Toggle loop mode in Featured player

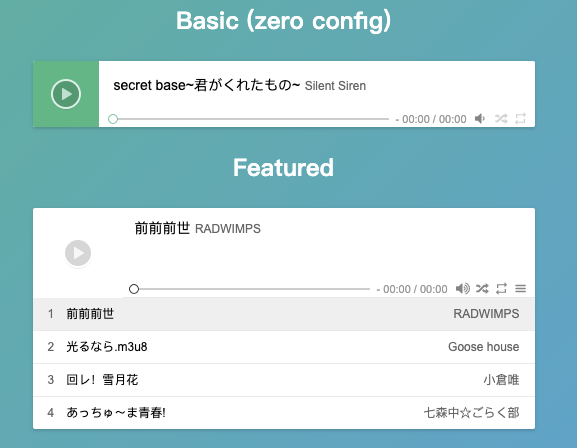click(x=501, y=288)
